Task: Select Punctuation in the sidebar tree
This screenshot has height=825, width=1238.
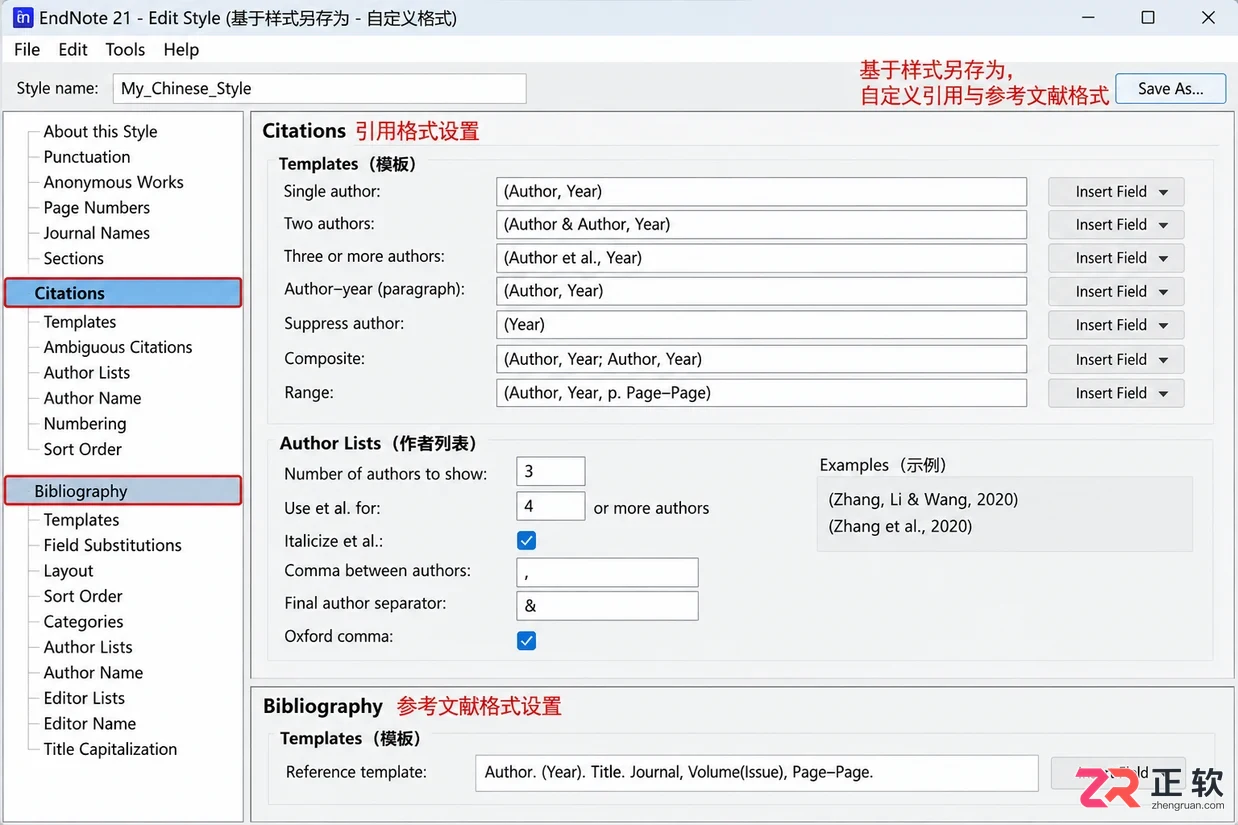Action: (87, 157)
